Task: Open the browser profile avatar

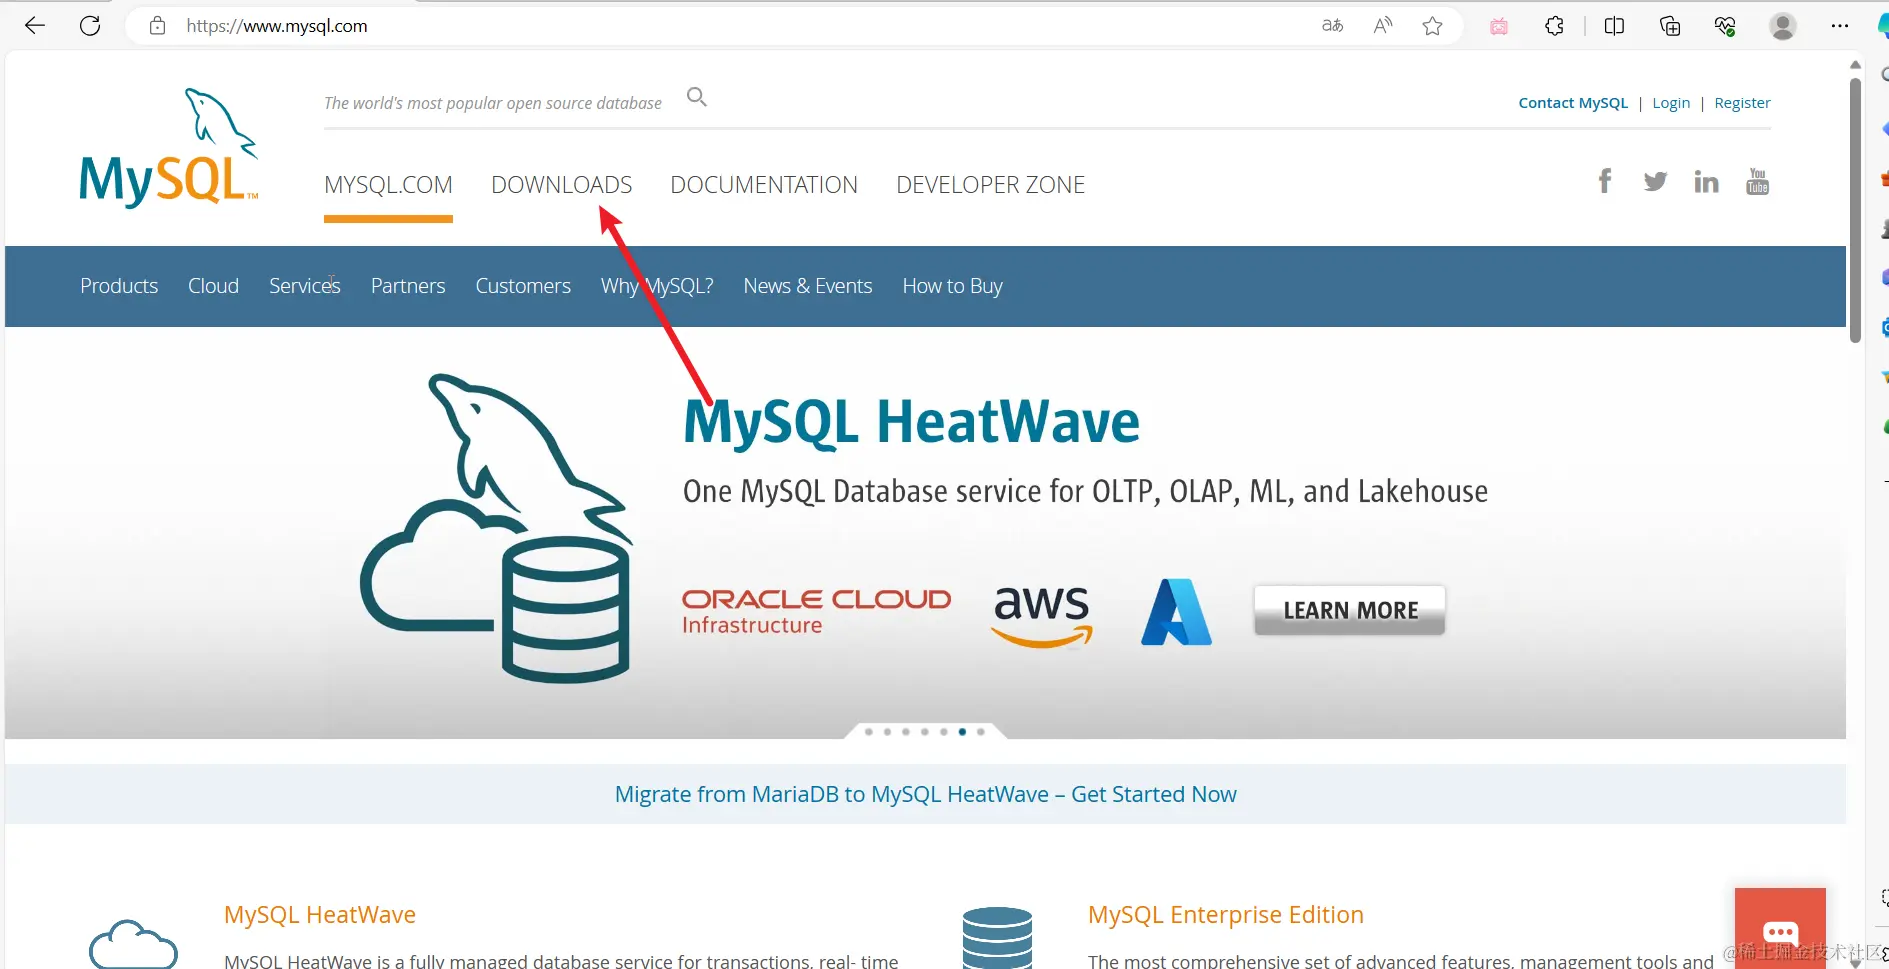Action: click(1783, 26)
